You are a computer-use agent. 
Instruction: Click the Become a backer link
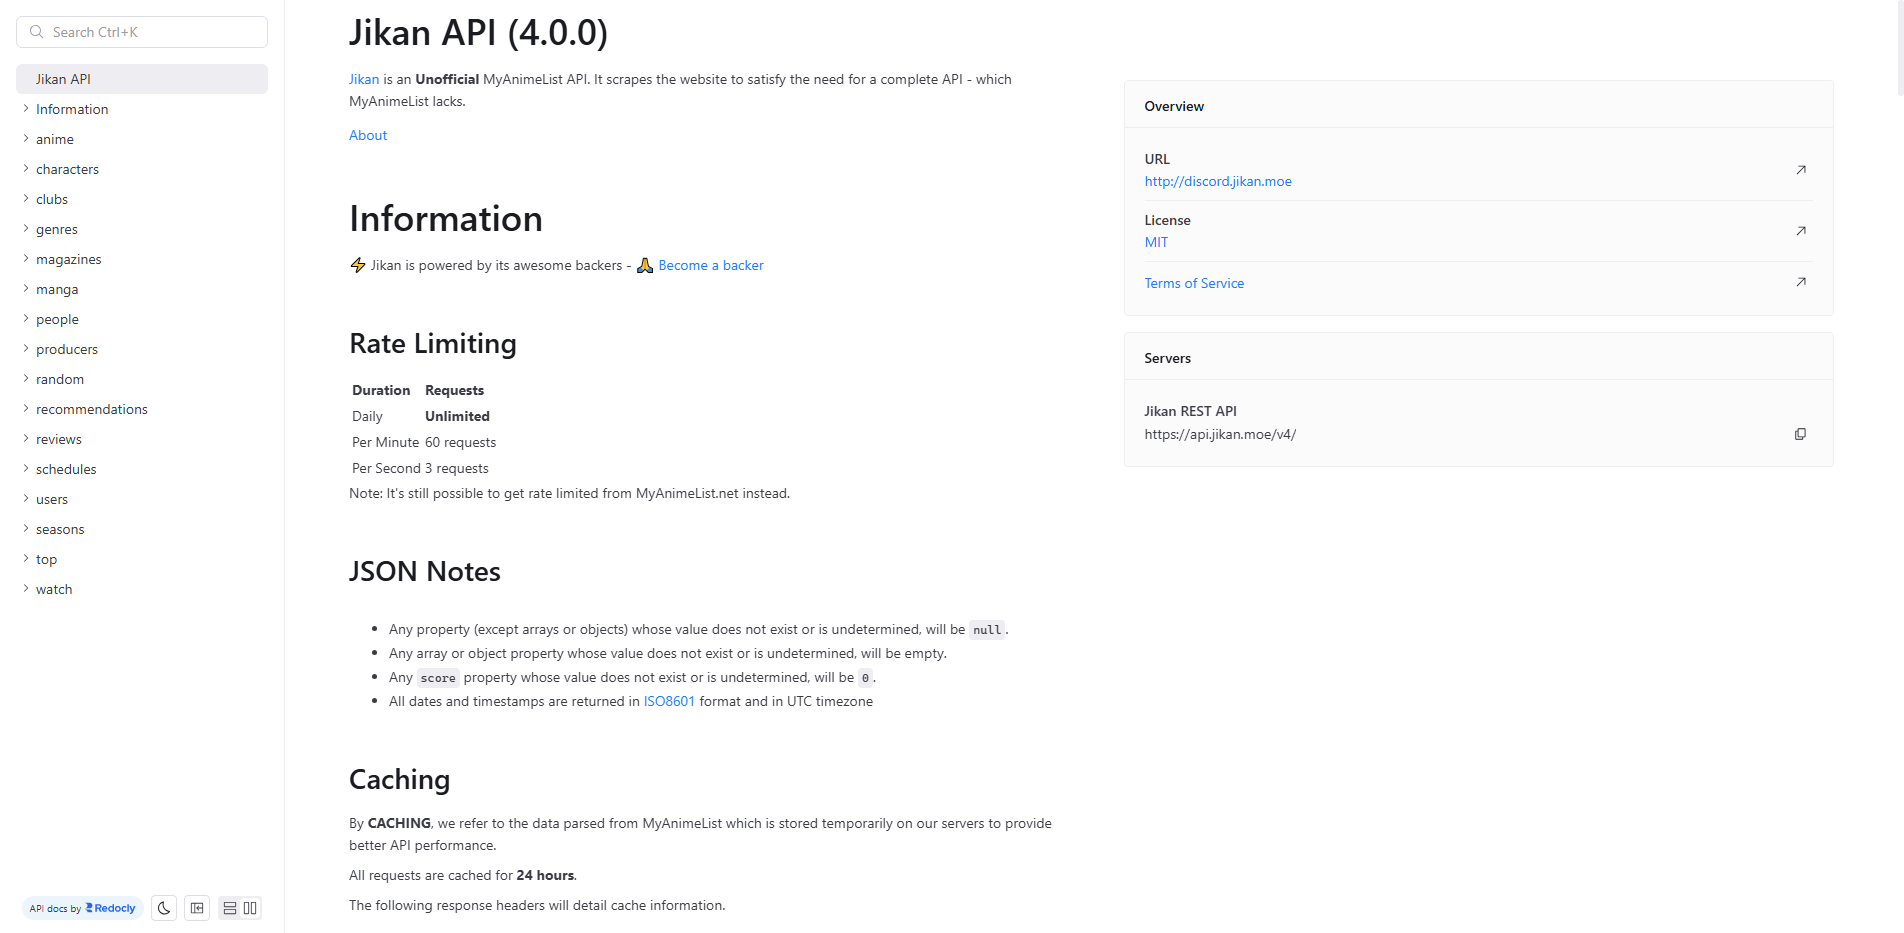(x=710, y=265)
